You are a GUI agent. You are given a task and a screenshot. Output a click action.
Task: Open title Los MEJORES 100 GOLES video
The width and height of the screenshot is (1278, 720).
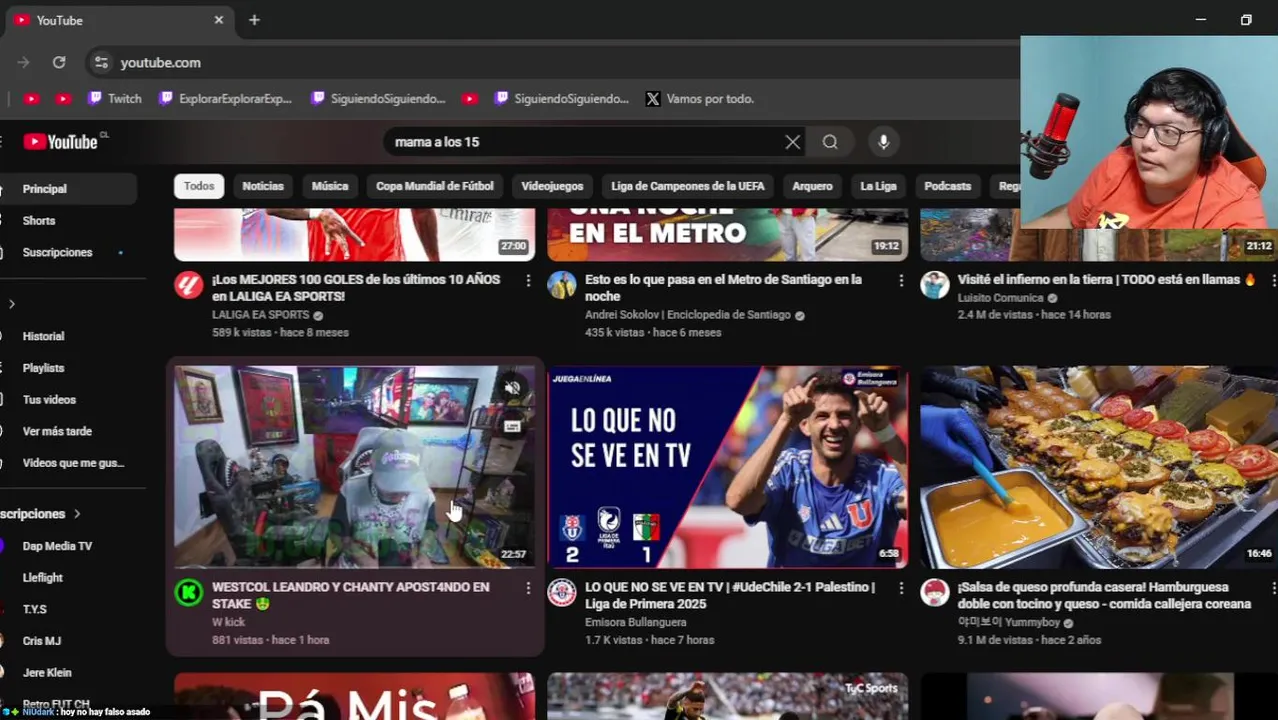click(x=356, y=288)
